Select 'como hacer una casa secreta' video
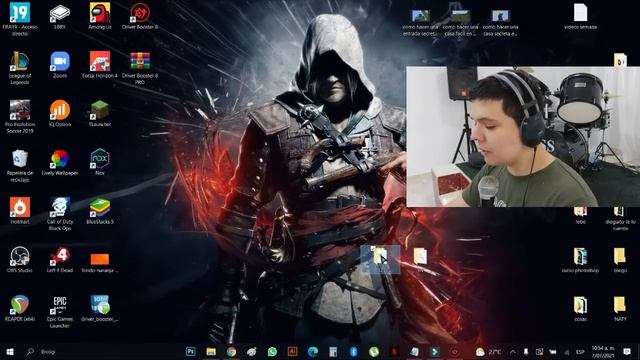The width and height of the screenshot is (640, 360). click(x=500, y=23)
